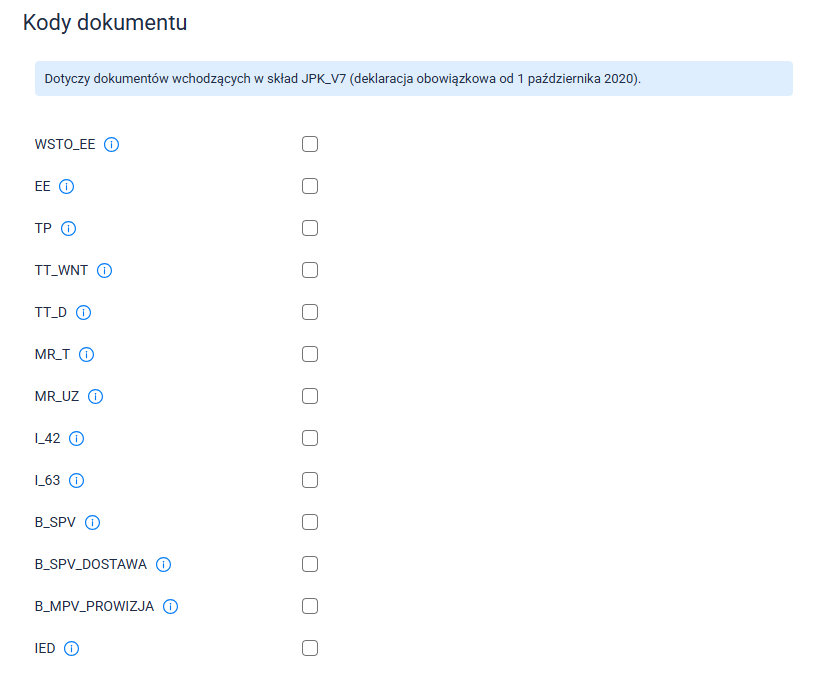Screen dimensions: 813x678
Task: Mark the TT_WNT checkbox
Action: click(310, 270)
